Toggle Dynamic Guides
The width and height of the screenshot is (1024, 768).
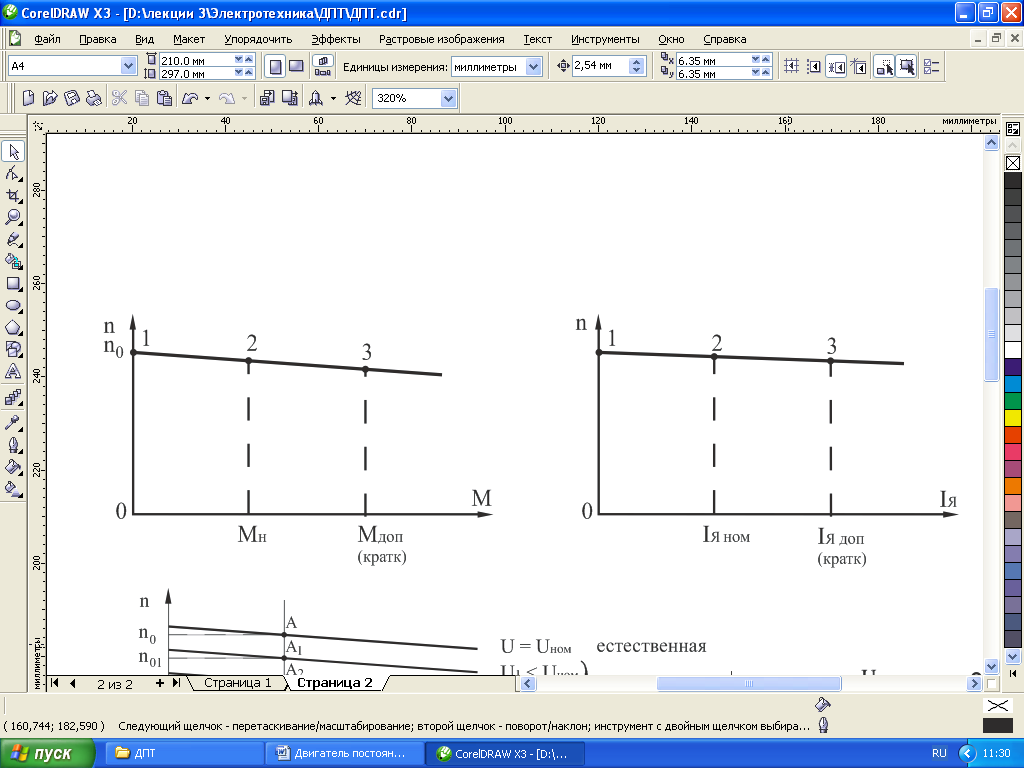(859, 67)
